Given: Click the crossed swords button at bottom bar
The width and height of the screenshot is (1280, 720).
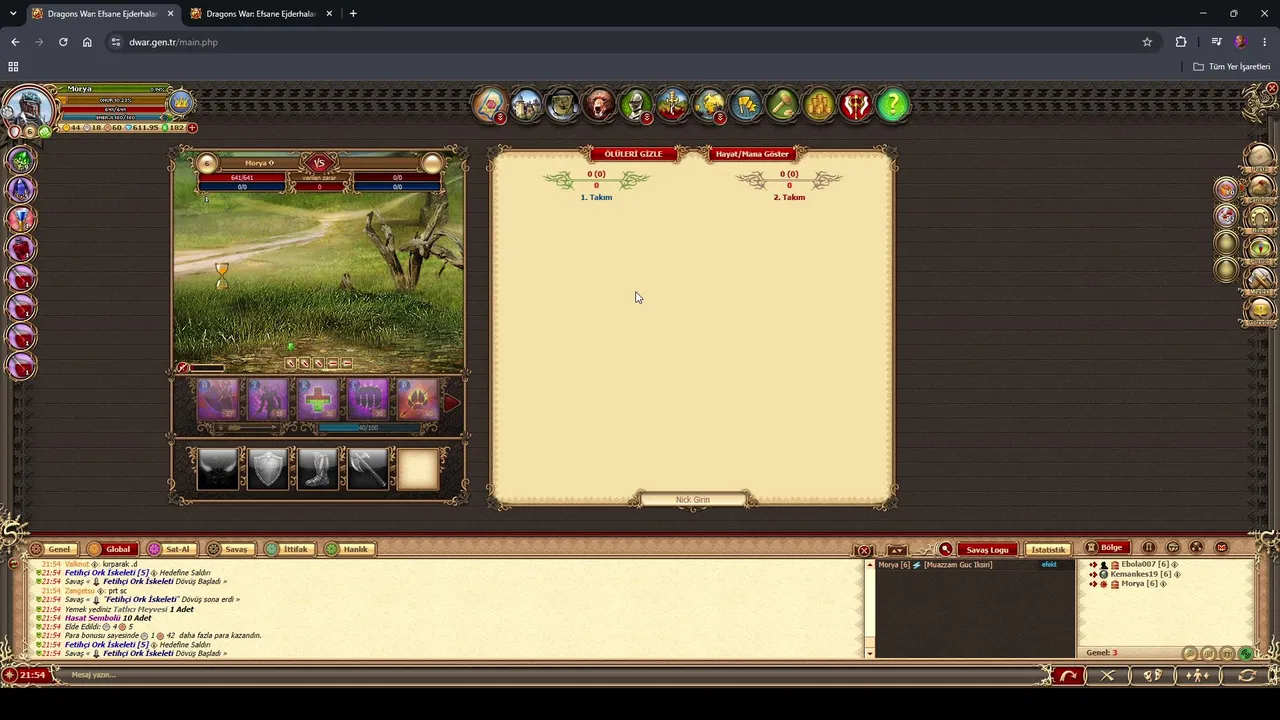Looking at the screenshot, I should click(x=1107, y=675).
